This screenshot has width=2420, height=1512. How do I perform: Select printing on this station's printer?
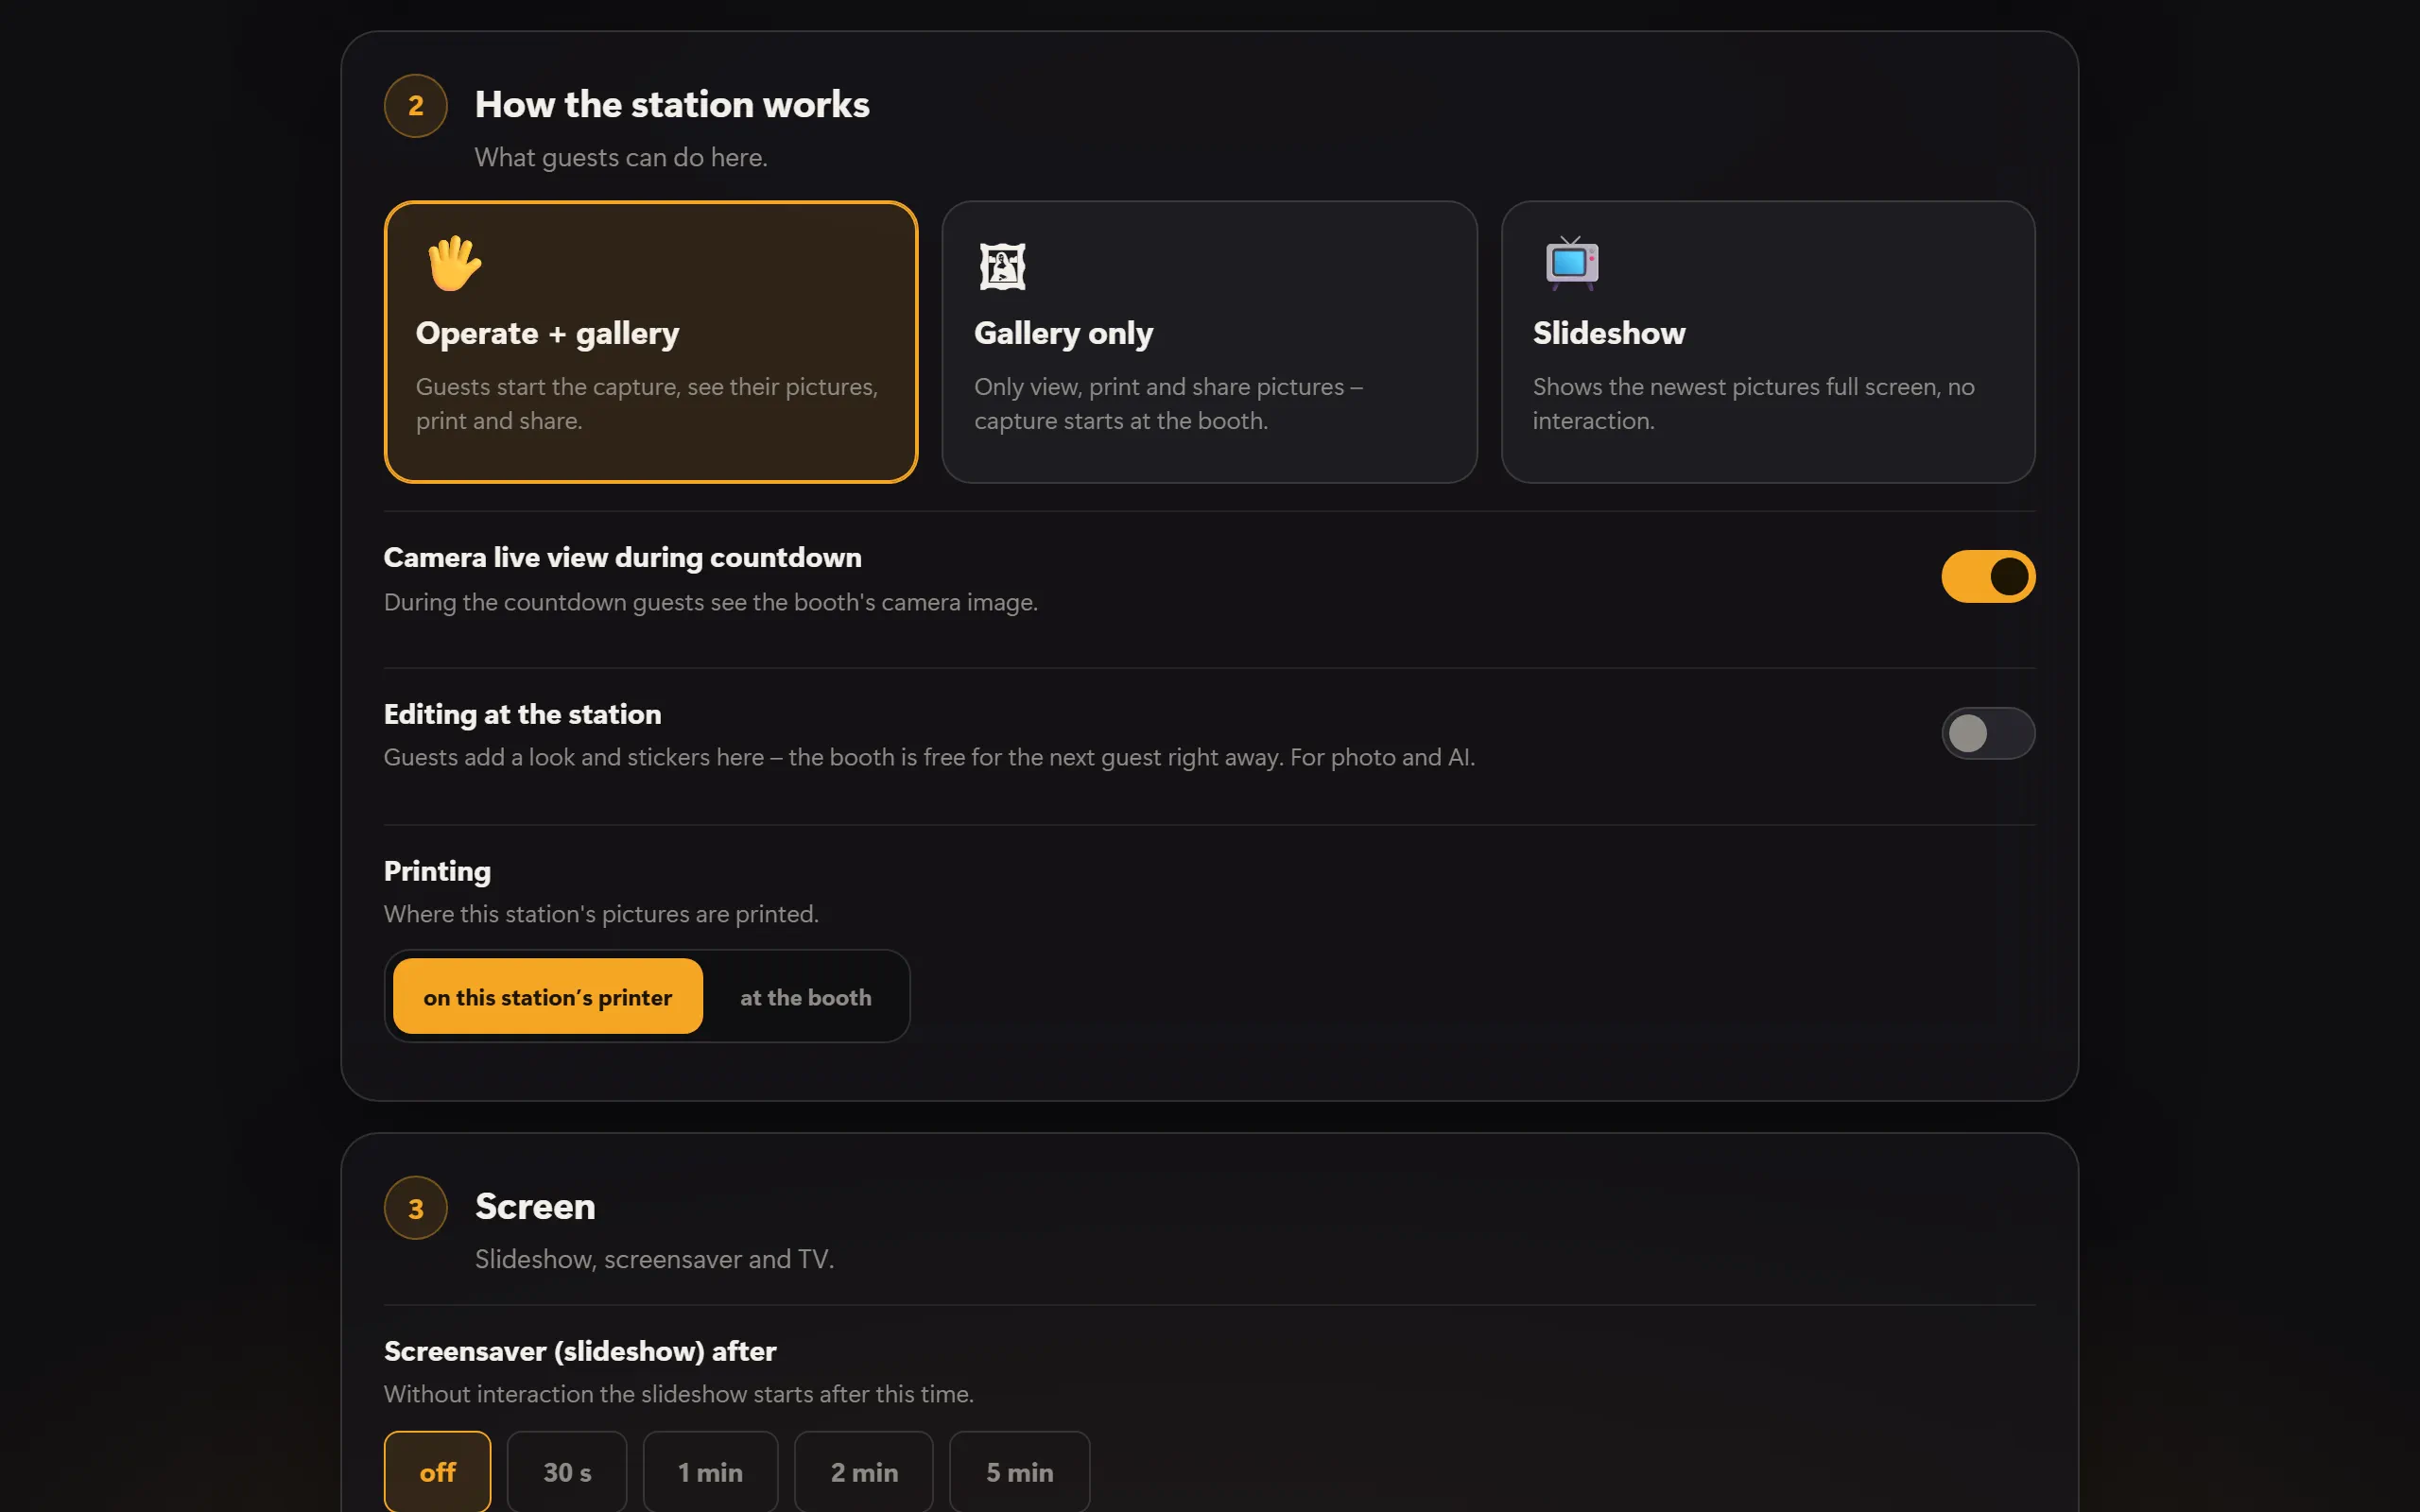(x=548, y=996)
